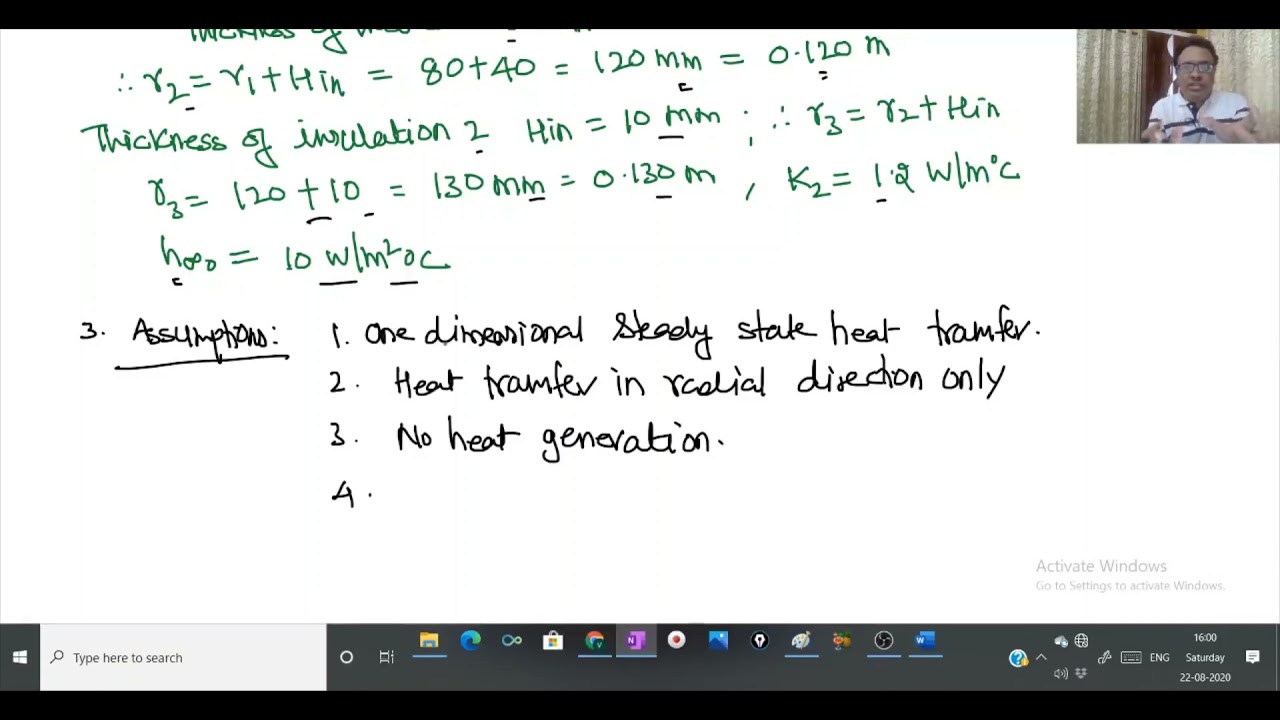The image size is (1280, 720).
Task: Launch Microsoft Edge from taskbar
Action: tap(470, 641)
